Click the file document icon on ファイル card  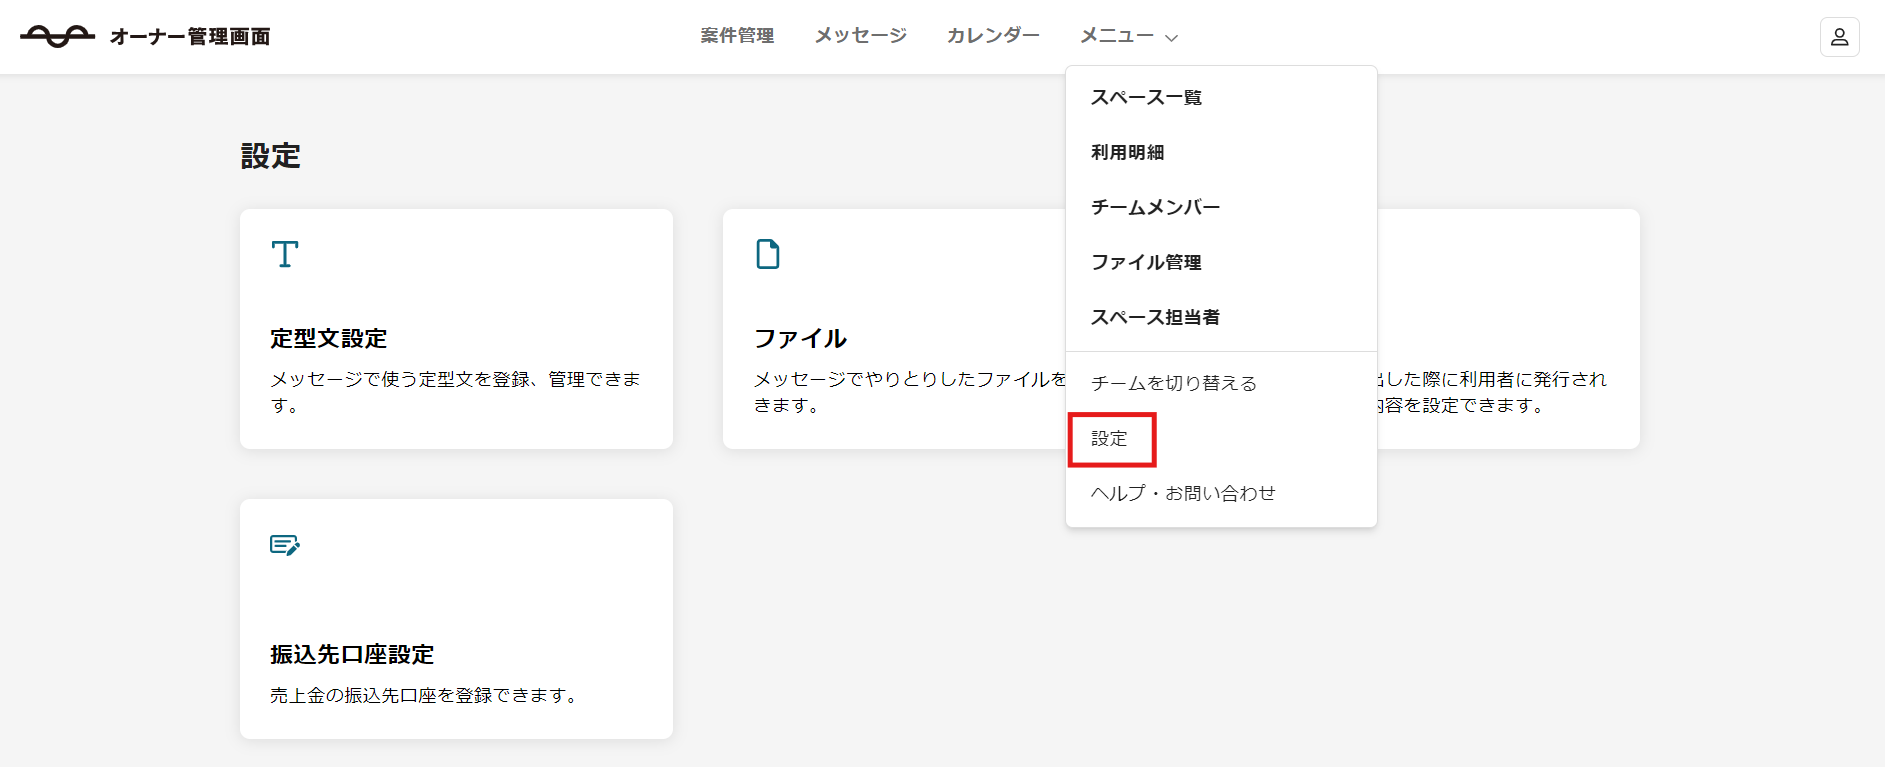(768, 254)
